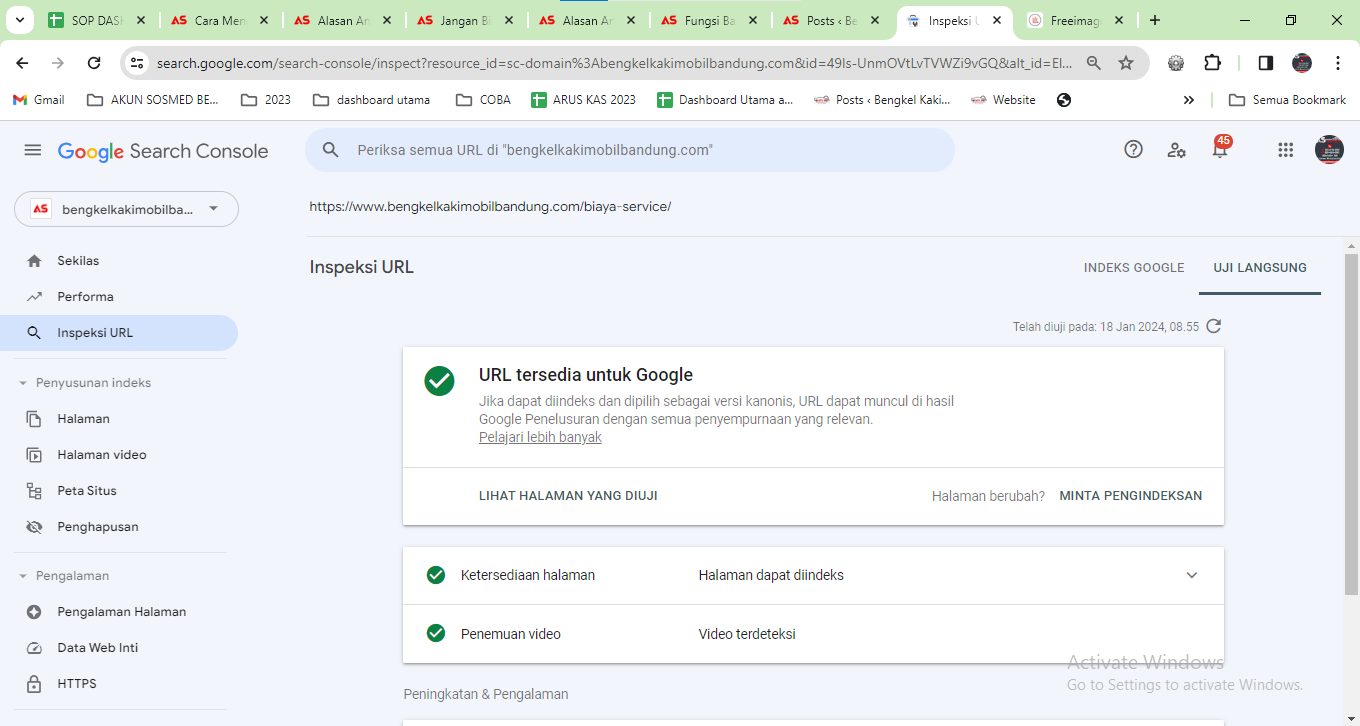The image size is (1360, 726).
Task: Open the Pelajari lebih banyak link
Action: pos(540,438)
